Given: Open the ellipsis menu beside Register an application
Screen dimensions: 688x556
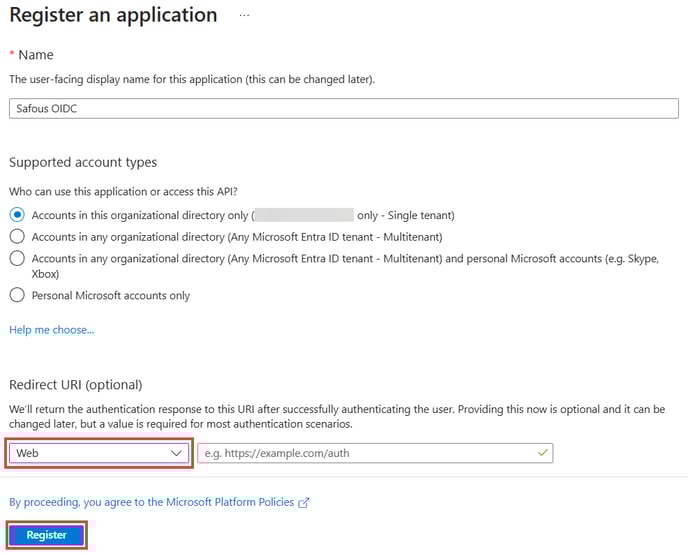Looking at the screenshot, I should tap(245, 16).
